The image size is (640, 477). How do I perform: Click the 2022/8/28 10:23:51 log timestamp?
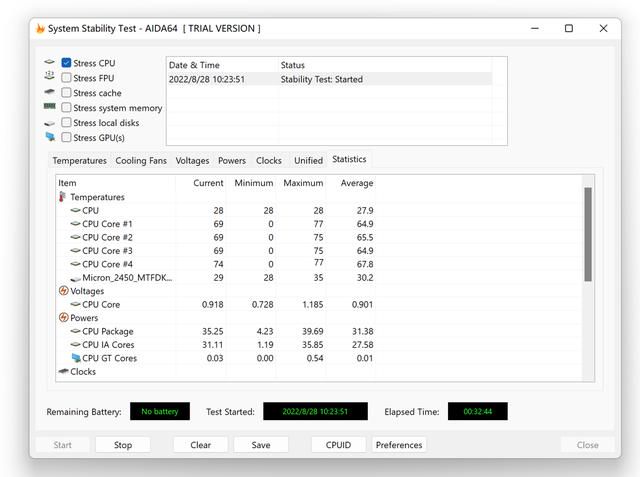(207, 79)
